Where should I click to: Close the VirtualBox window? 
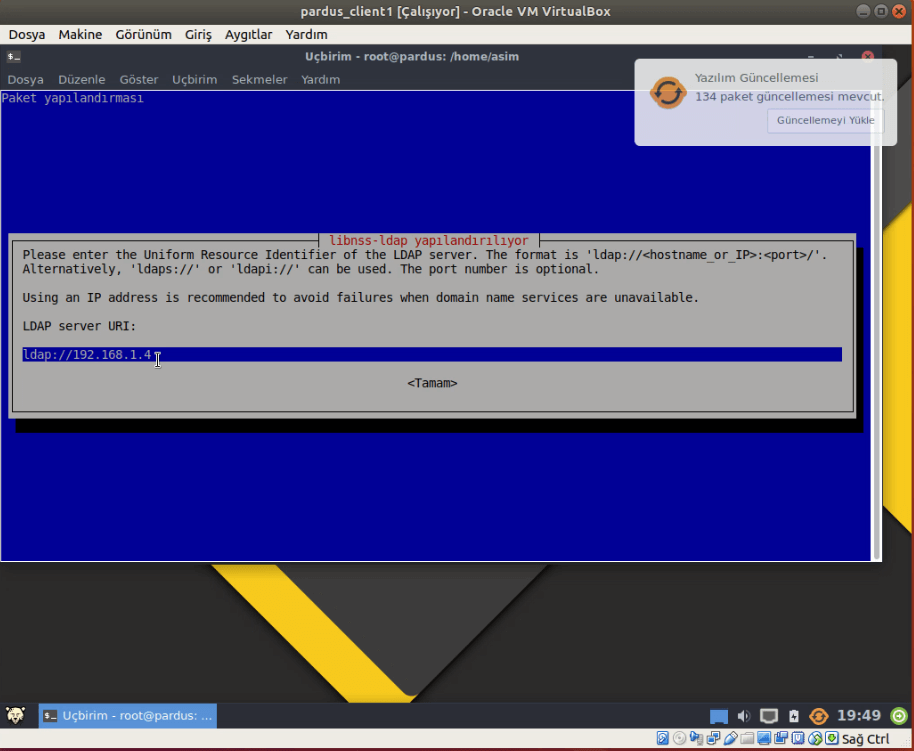899,11
